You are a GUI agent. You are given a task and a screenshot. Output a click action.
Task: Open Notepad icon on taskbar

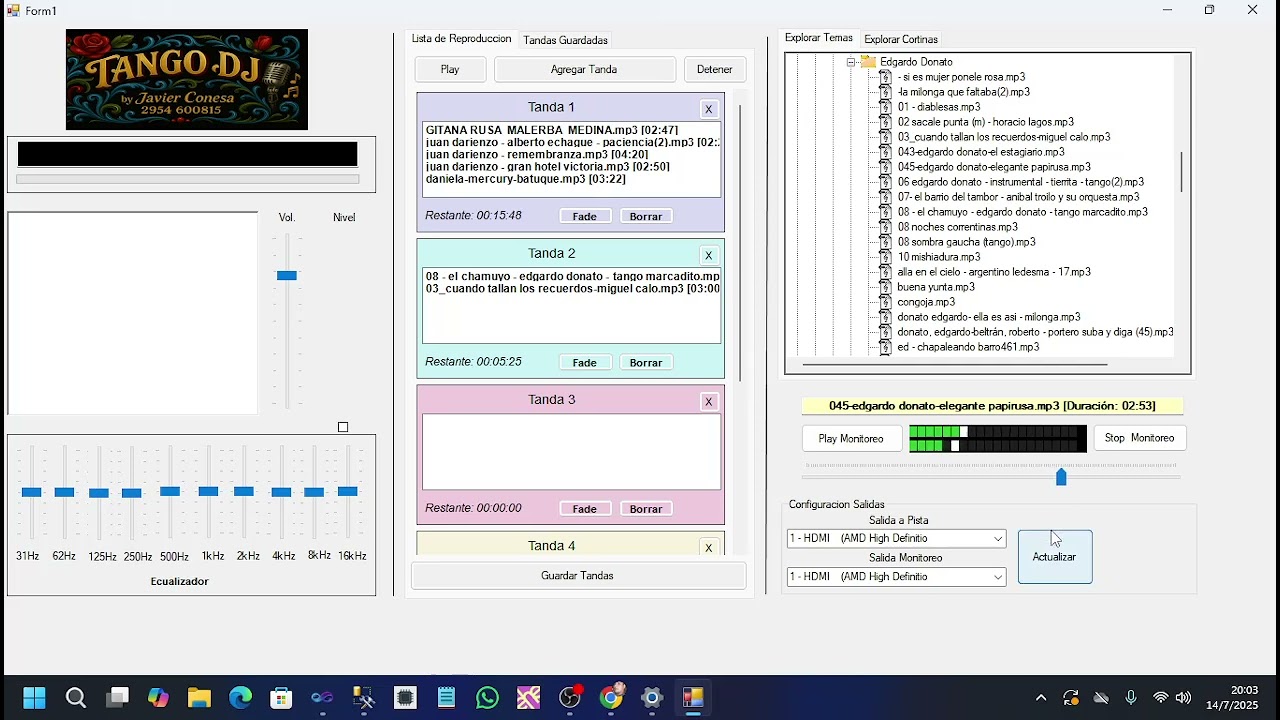pos(446,698)
